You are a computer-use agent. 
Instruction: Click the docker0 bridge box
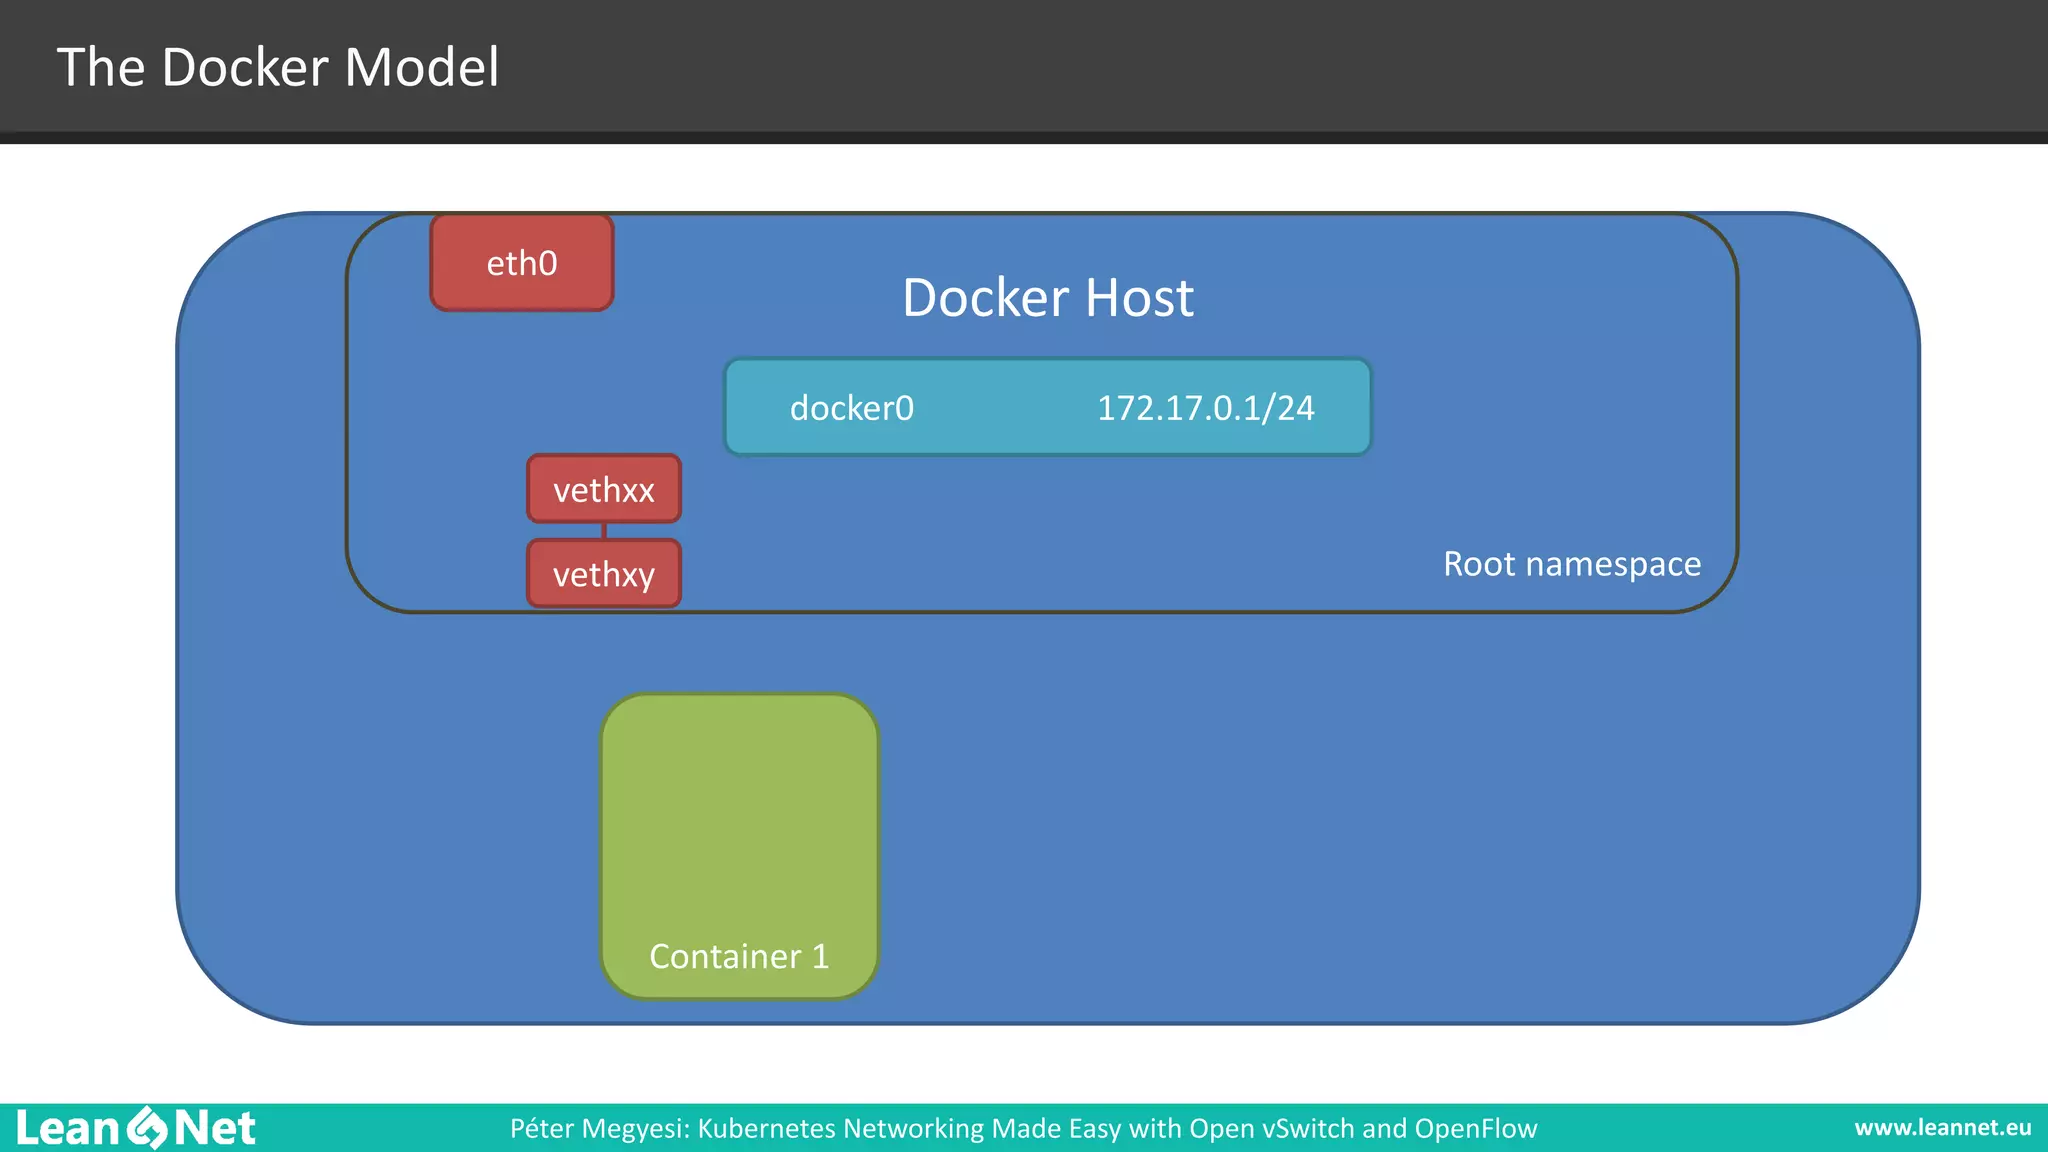tap(1048, 407)
